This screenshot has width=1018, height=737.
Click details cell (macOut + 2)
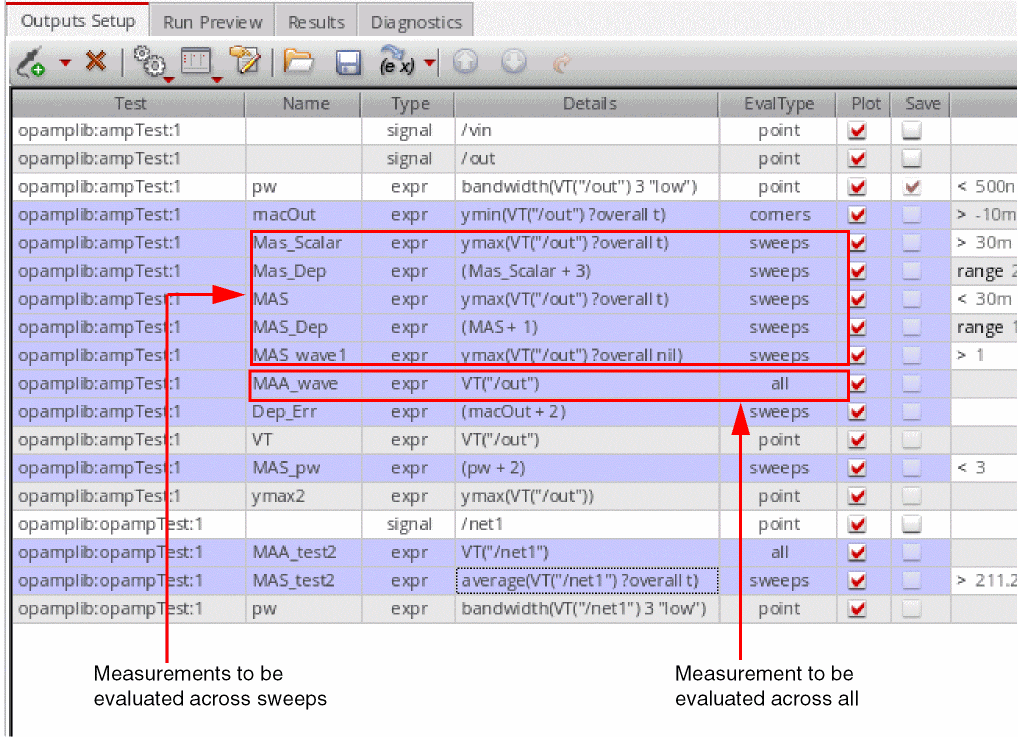click(588, 412)
